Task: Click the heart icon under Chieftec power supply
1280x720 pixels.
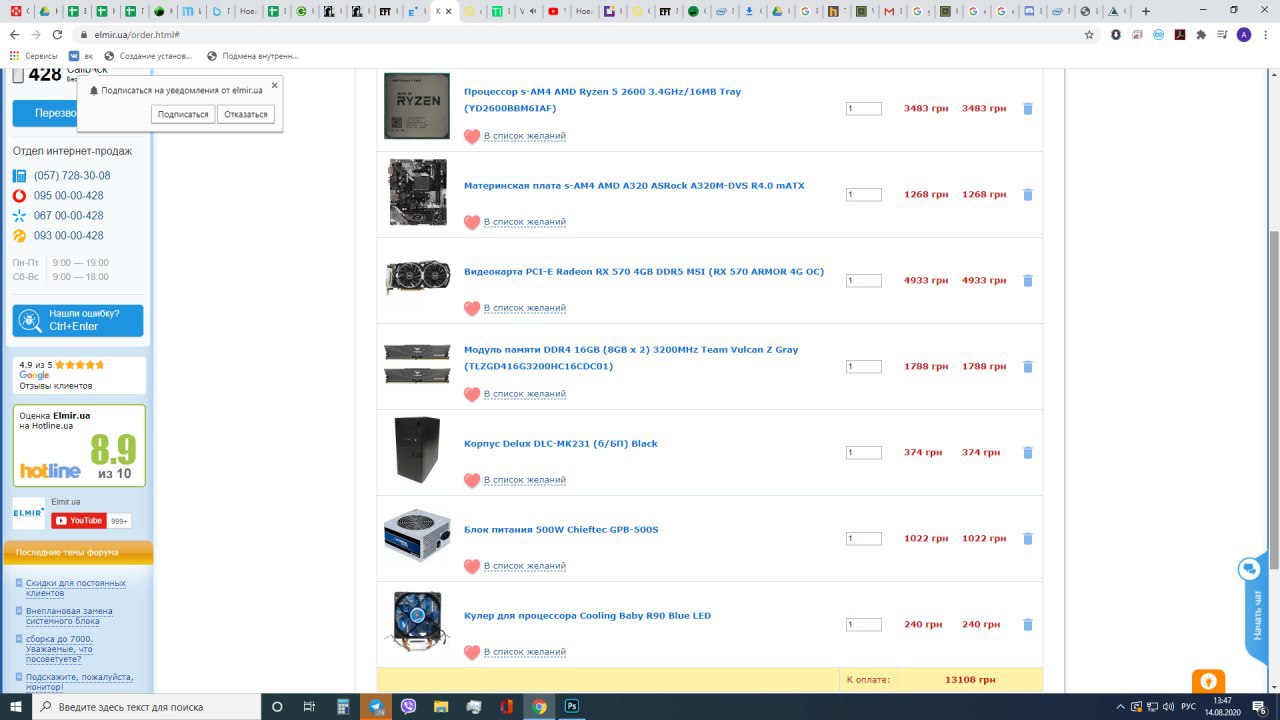Action: [472, 567]
